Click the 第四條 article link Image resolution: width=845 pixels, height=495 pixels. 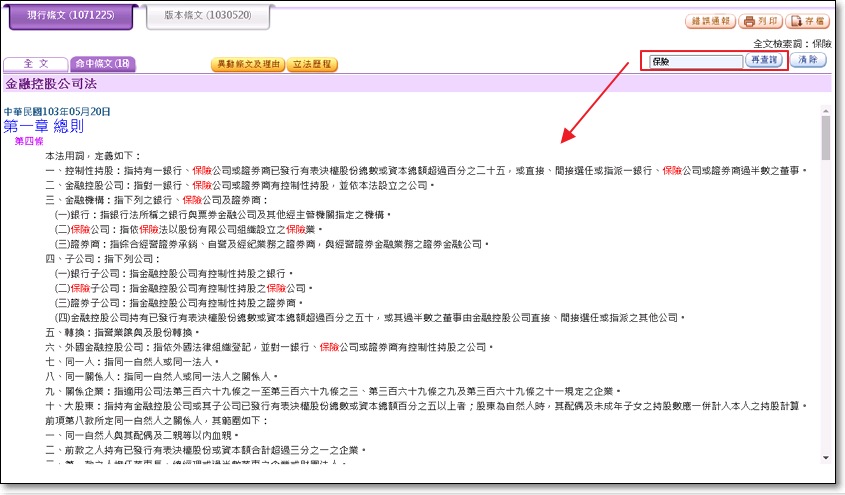[x=29, y=142]
